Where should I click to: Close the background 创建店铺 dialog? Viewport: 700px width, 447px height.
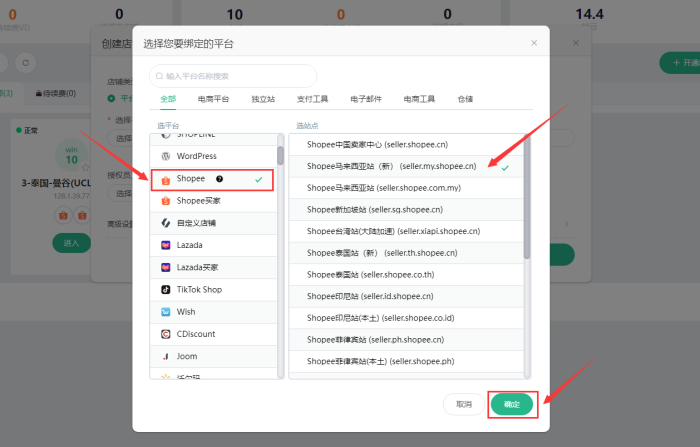576,43
